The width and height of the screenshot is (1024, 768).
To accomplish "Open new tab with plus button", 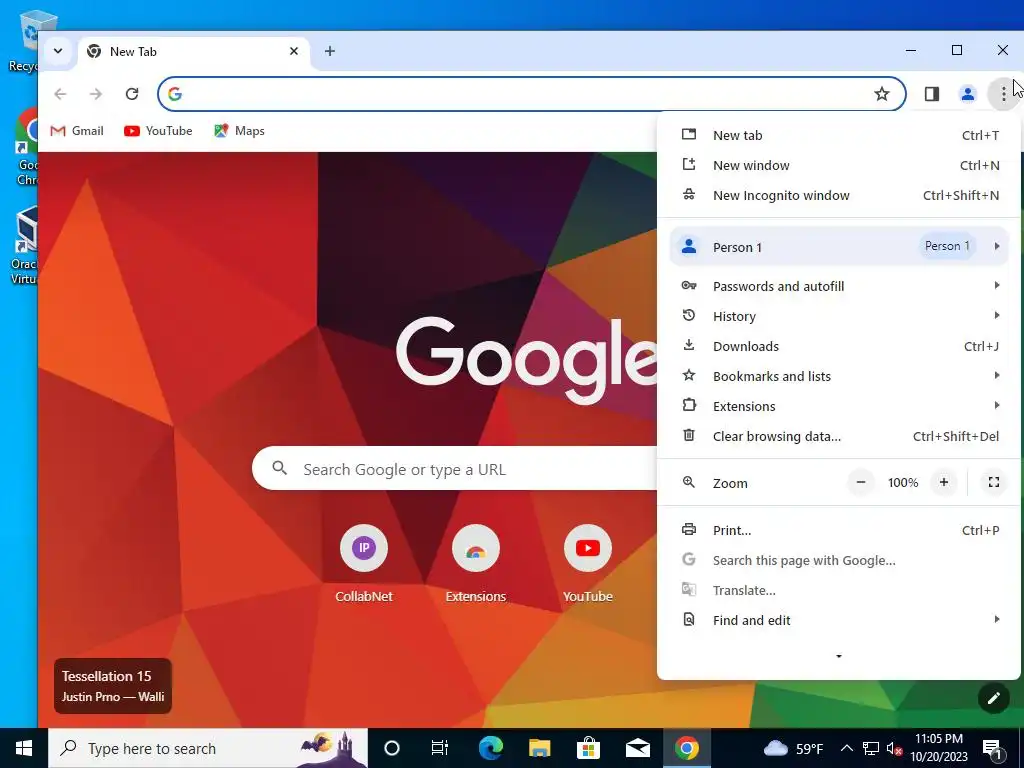I will [x=330, y=51].
